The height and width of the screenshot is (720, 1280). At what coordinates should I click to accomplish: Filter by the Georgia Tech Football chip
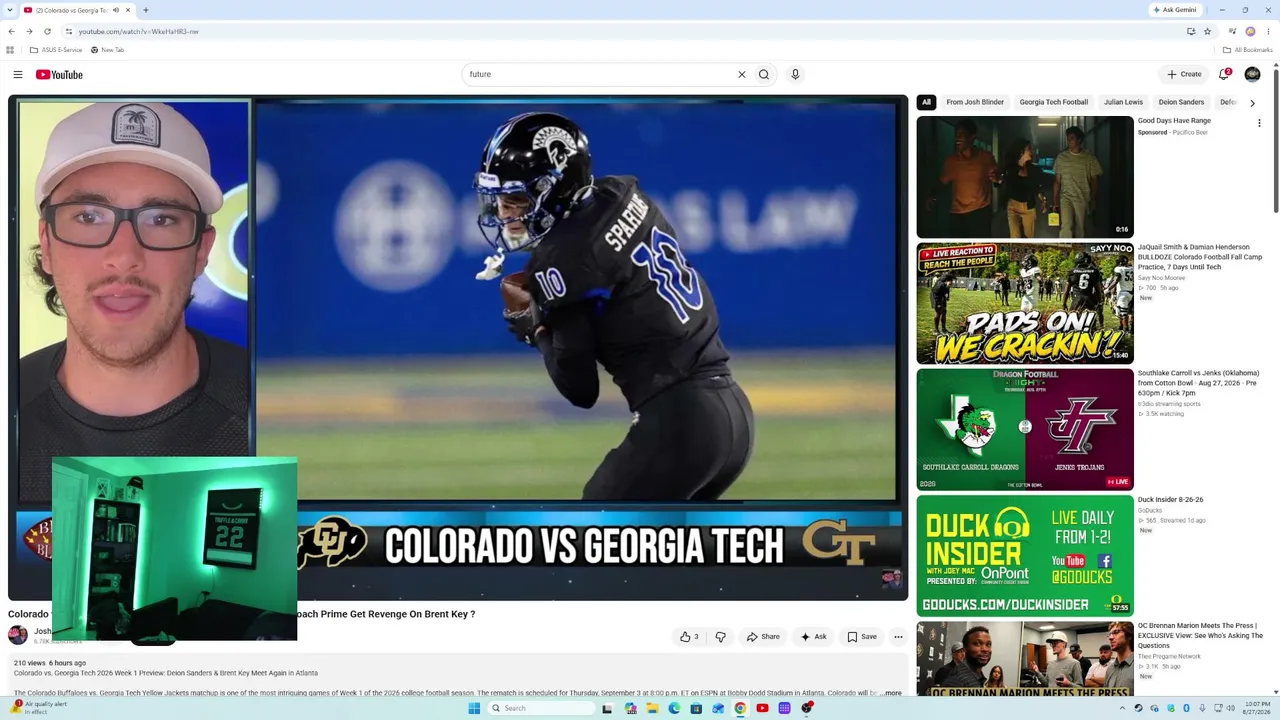(x=1054, y=102)
